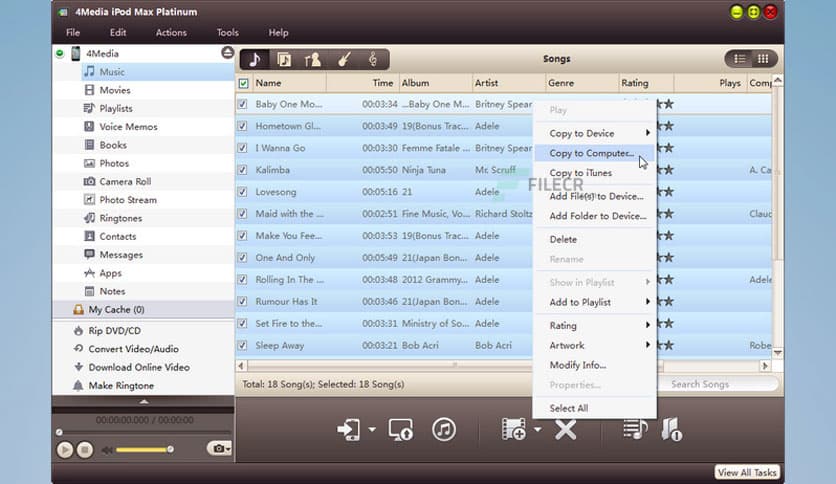Select Playlists in device tree
Image resolution: width=836 pixels, height=484 pixels.
[x=116, y=108]
